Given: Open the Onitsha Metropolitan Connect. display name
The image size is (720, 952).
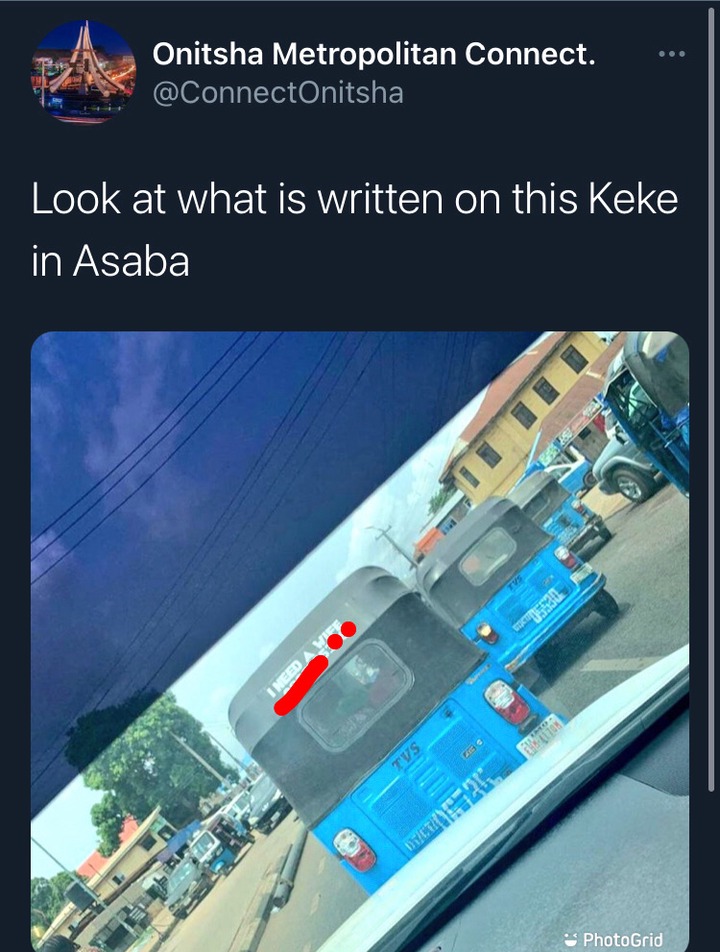Looking at the screenshot, I should (x=373, y=54).
